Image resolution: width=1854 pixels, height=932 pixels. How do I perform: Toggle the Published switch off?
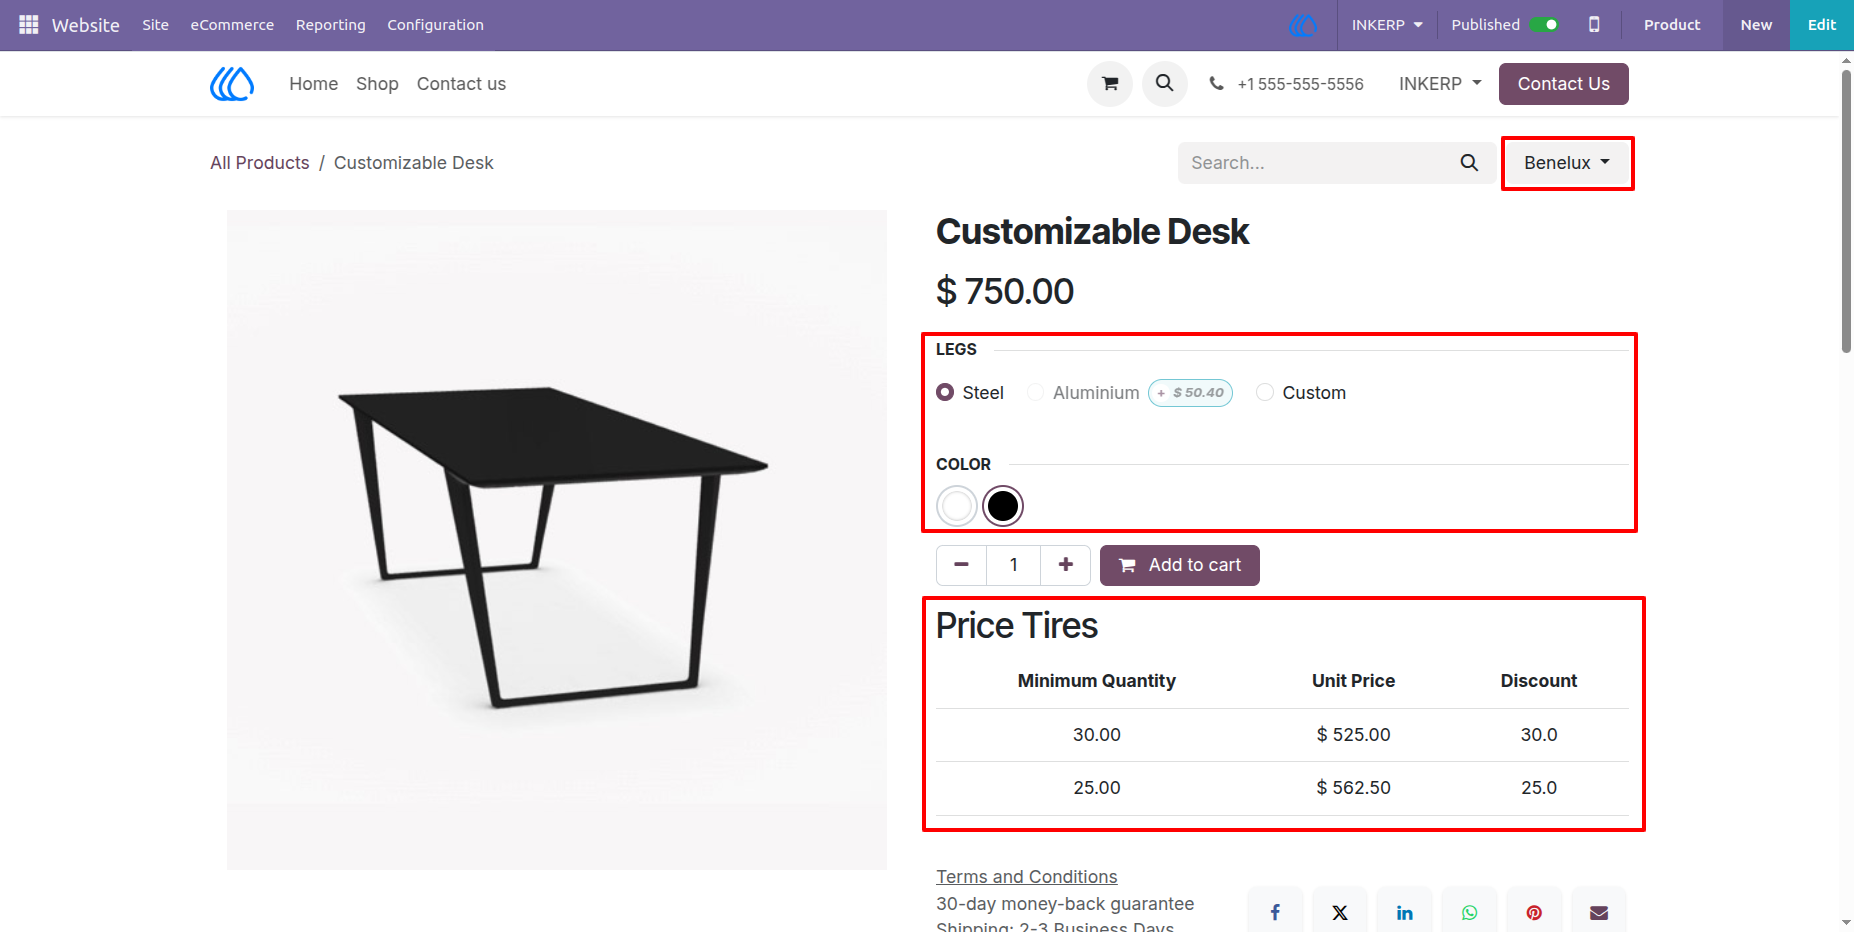coord(1544,24)
